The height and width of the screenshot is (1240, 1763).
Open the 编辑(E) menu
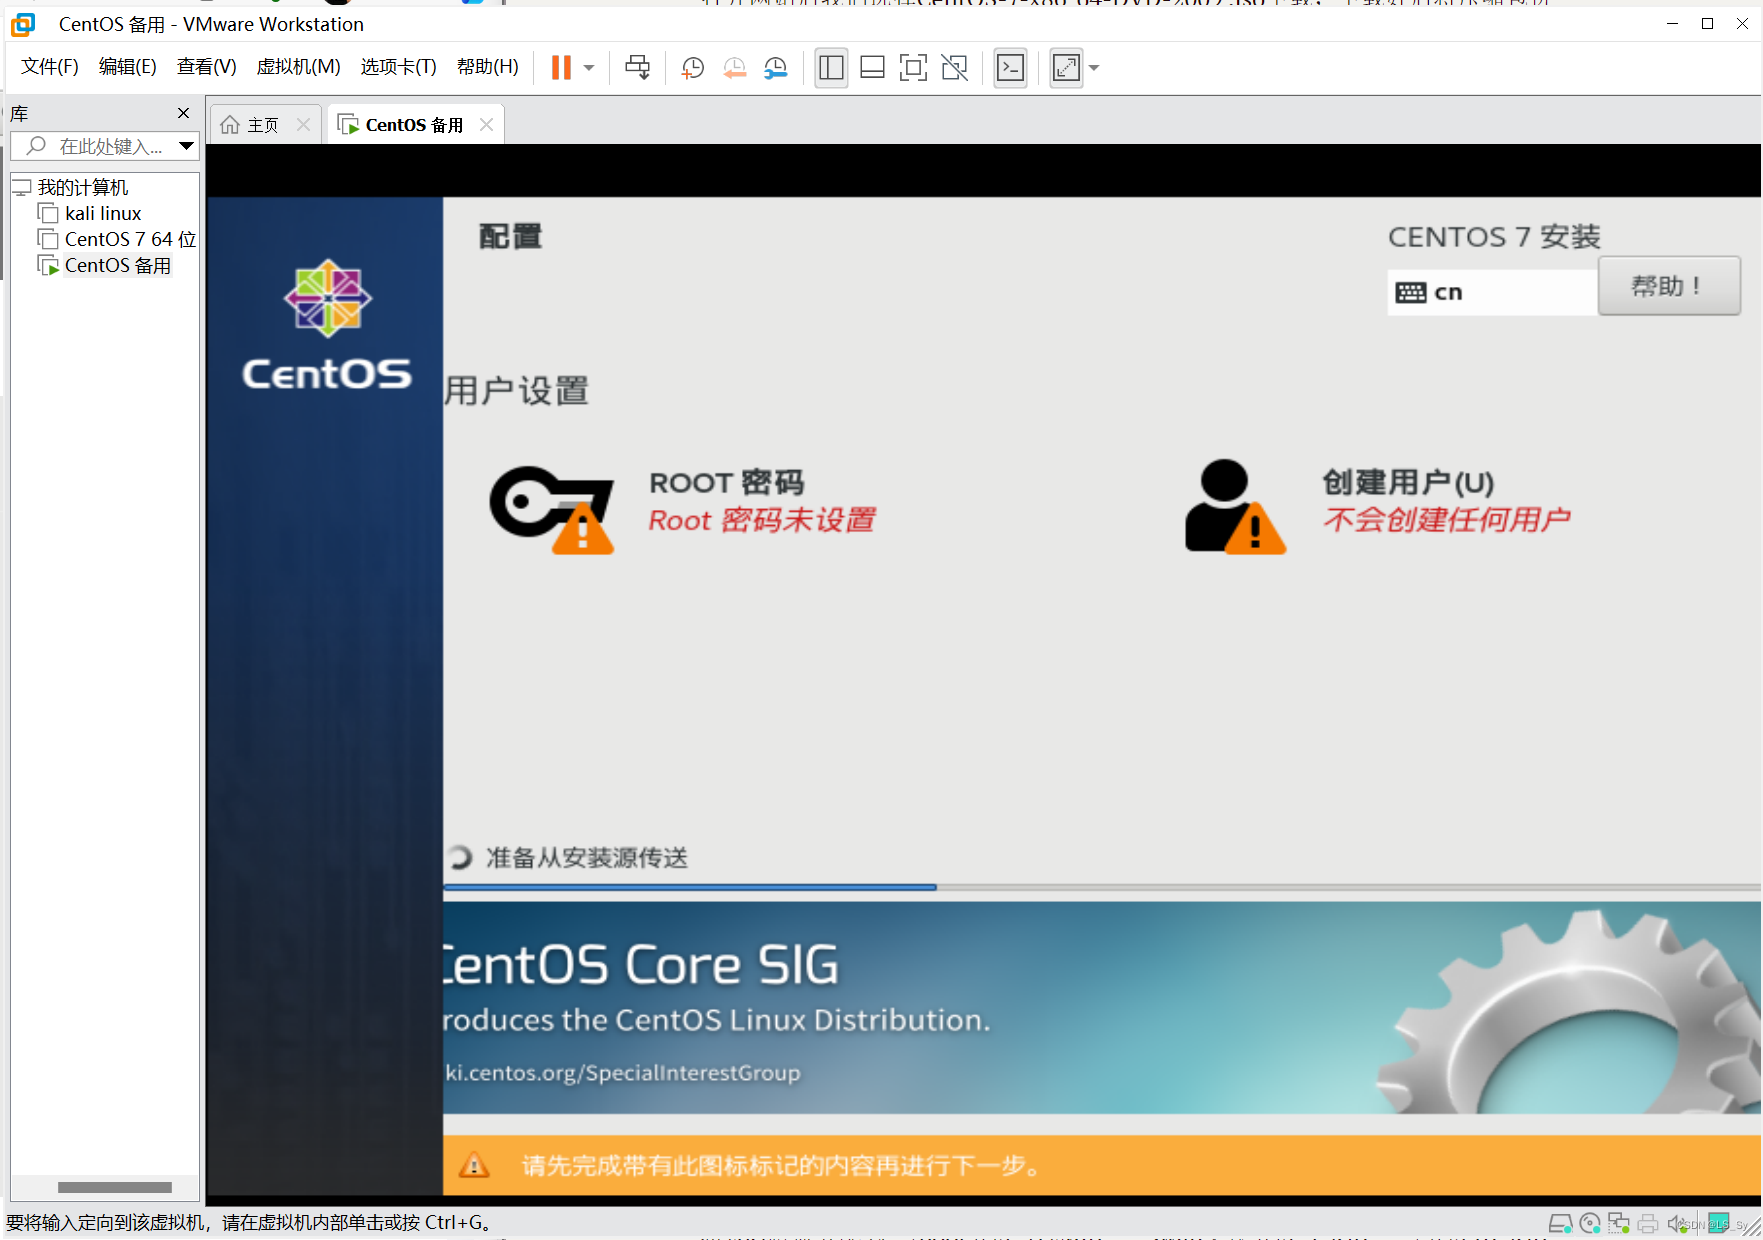pos(128,67)
